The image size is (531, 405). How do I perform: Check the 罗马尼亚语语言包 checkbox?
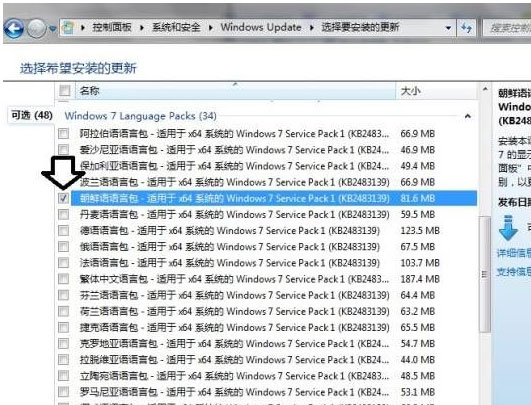click(63, 392)
